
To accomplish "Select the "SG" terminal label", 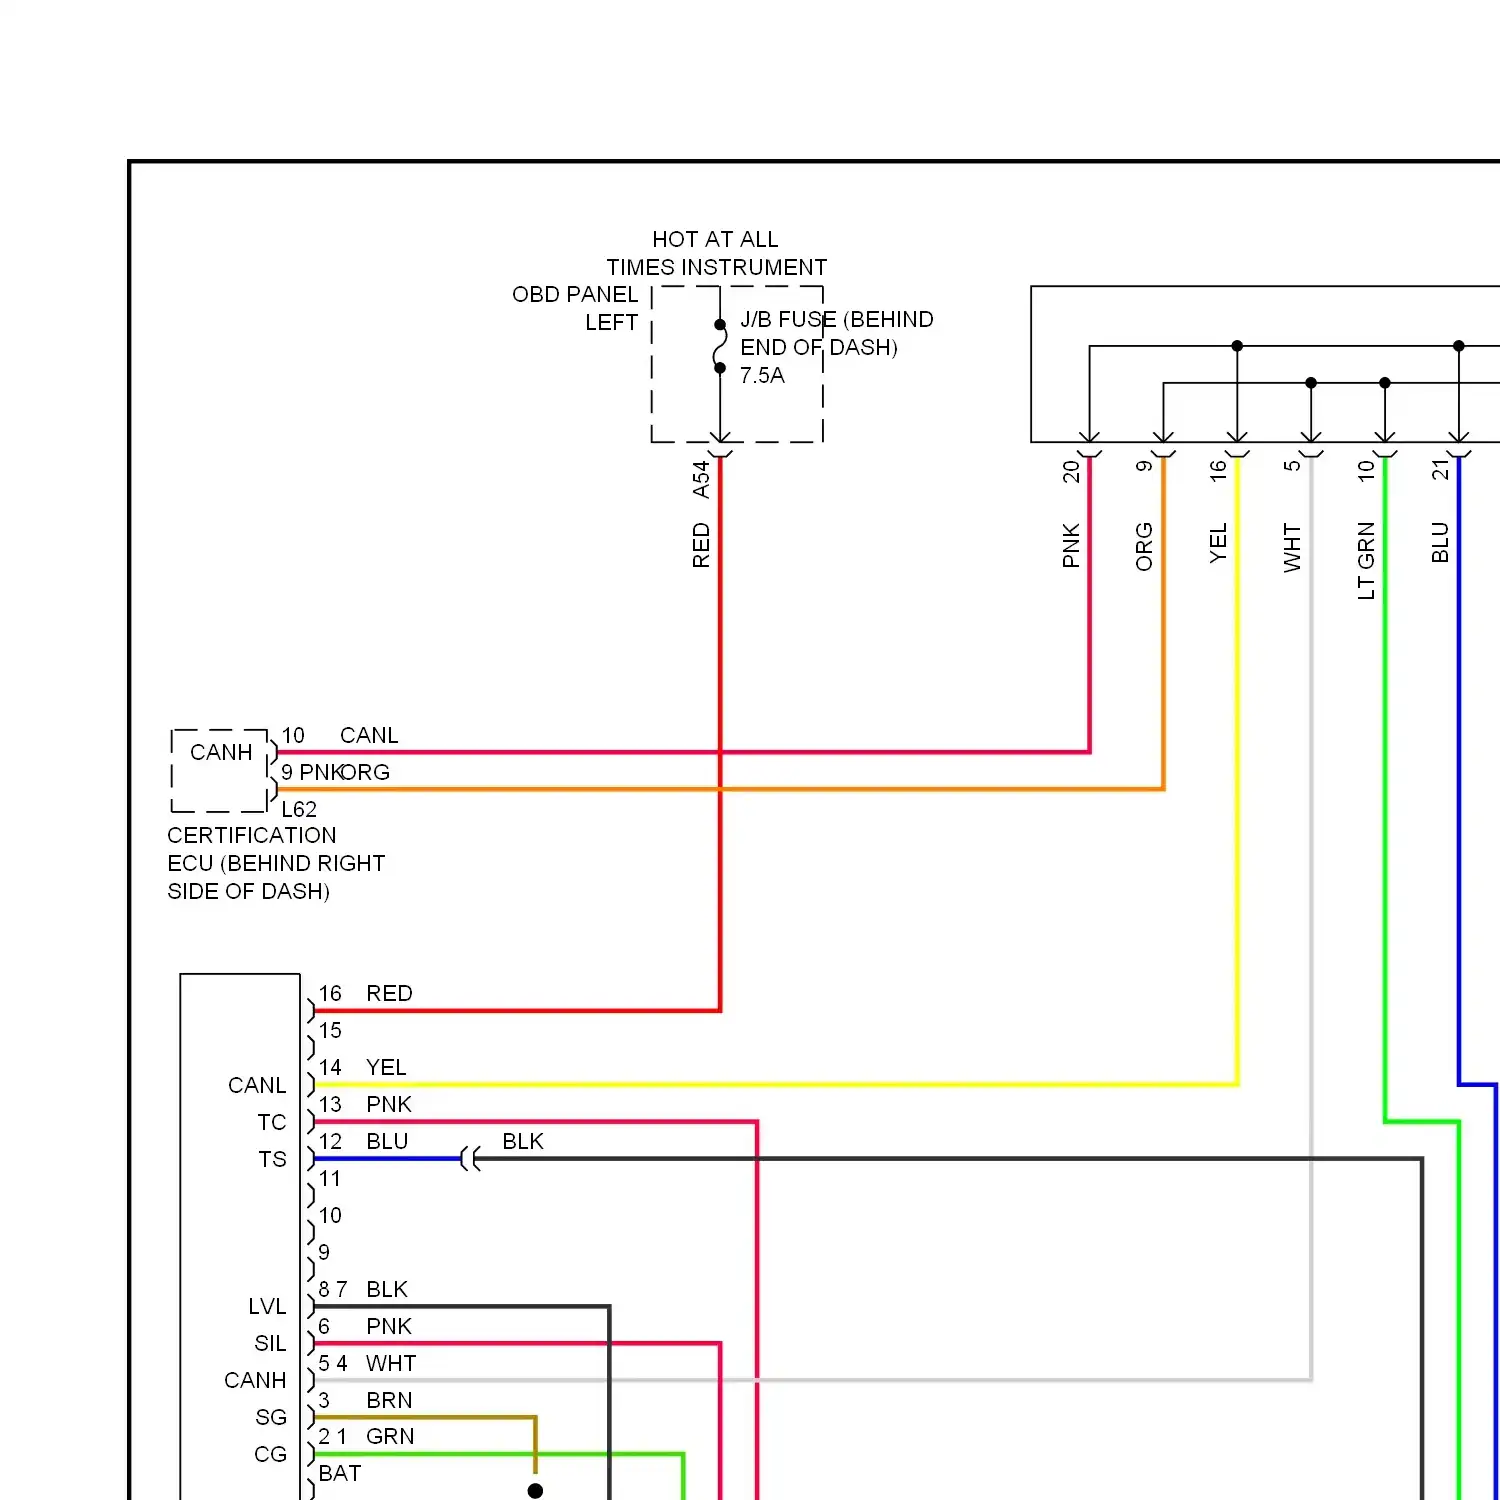I will [271, 1417].
